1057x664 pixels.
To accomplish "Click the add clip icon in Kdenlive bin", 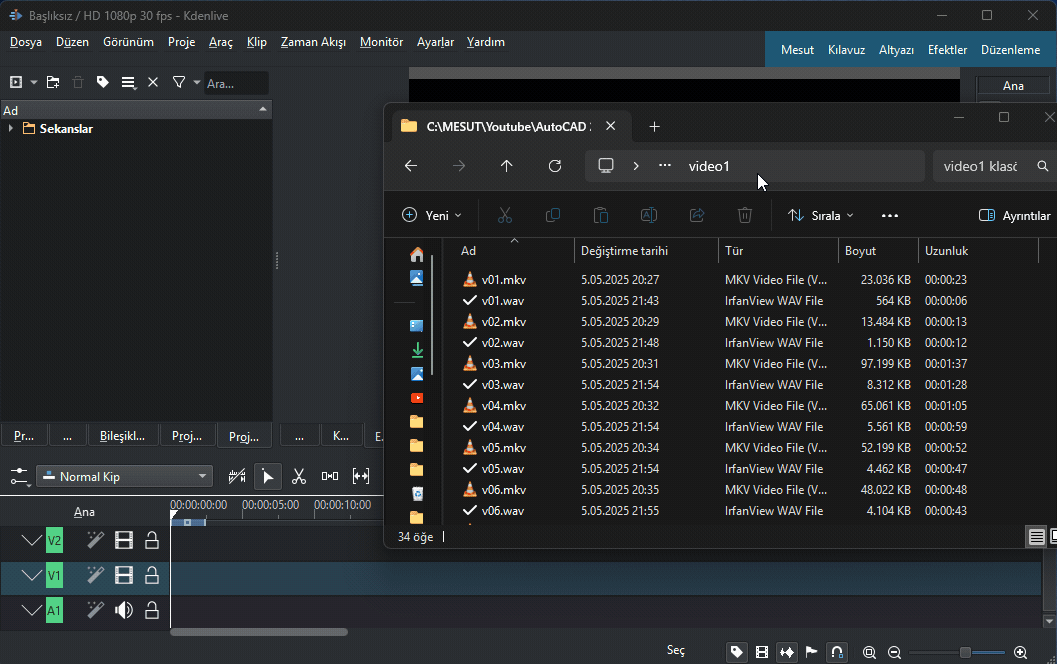I will [x=16, y=82].
